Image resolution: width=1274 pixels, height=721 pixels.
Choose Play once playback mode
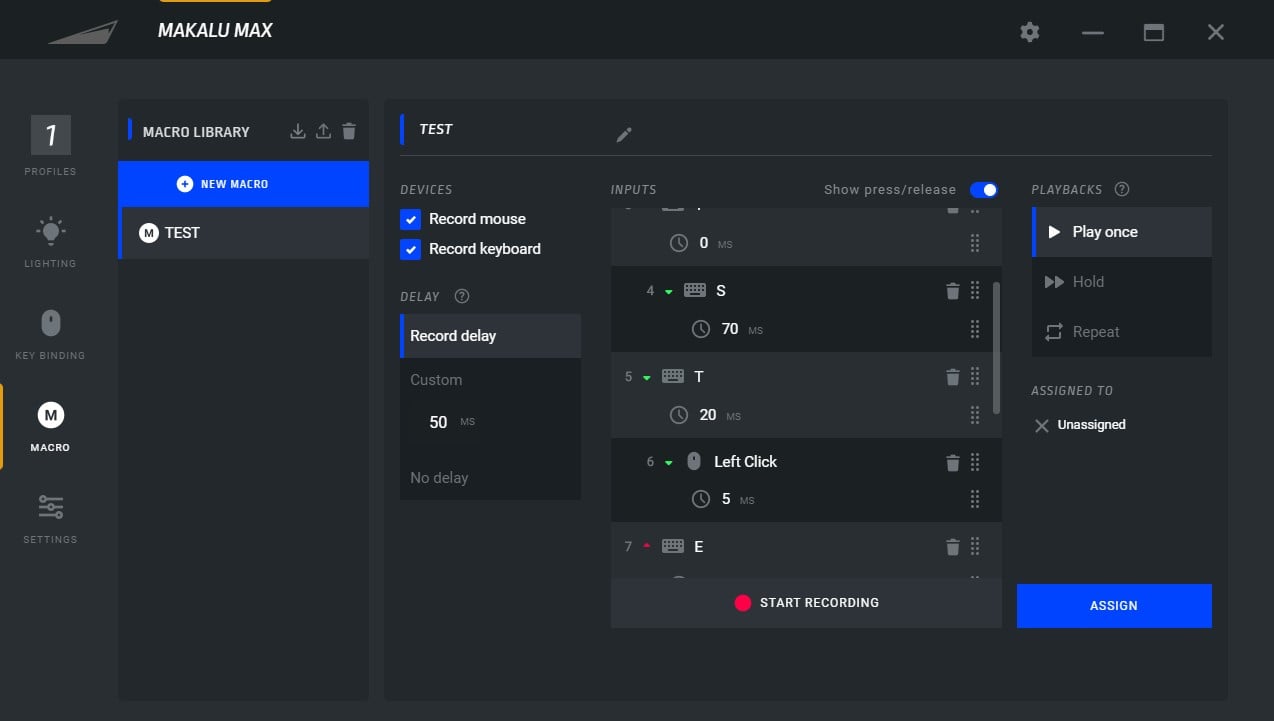[x=1122, y=232]
